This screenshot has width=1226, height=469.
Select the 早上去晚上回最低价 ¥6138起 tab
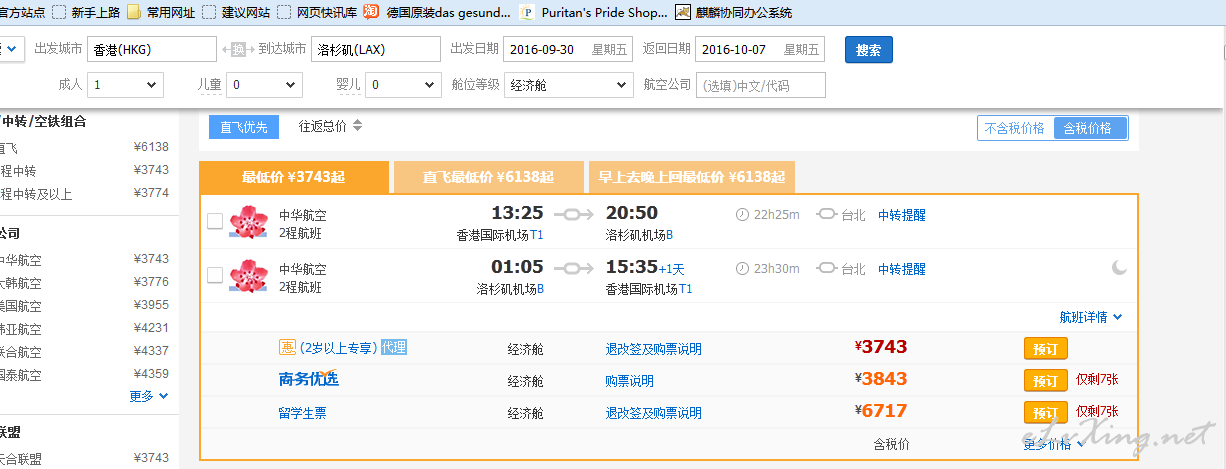(691, 177)
